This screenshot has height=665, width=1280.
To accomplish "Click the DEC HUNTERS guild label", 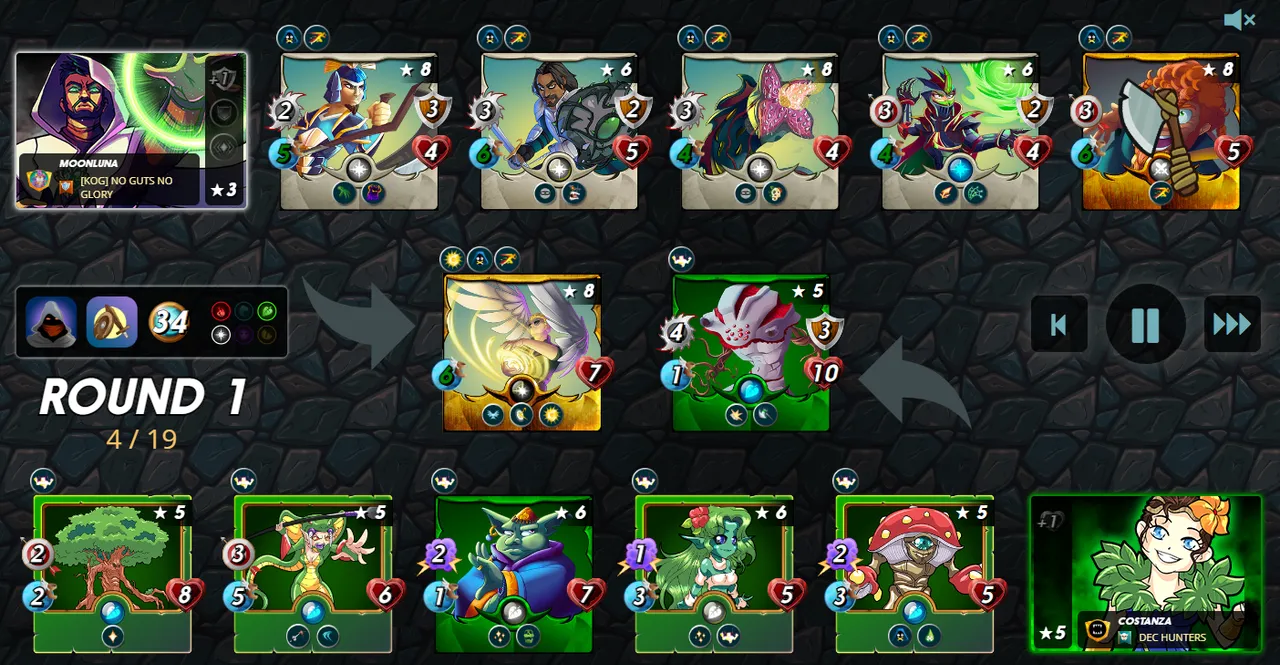I will pos(1172,638).
